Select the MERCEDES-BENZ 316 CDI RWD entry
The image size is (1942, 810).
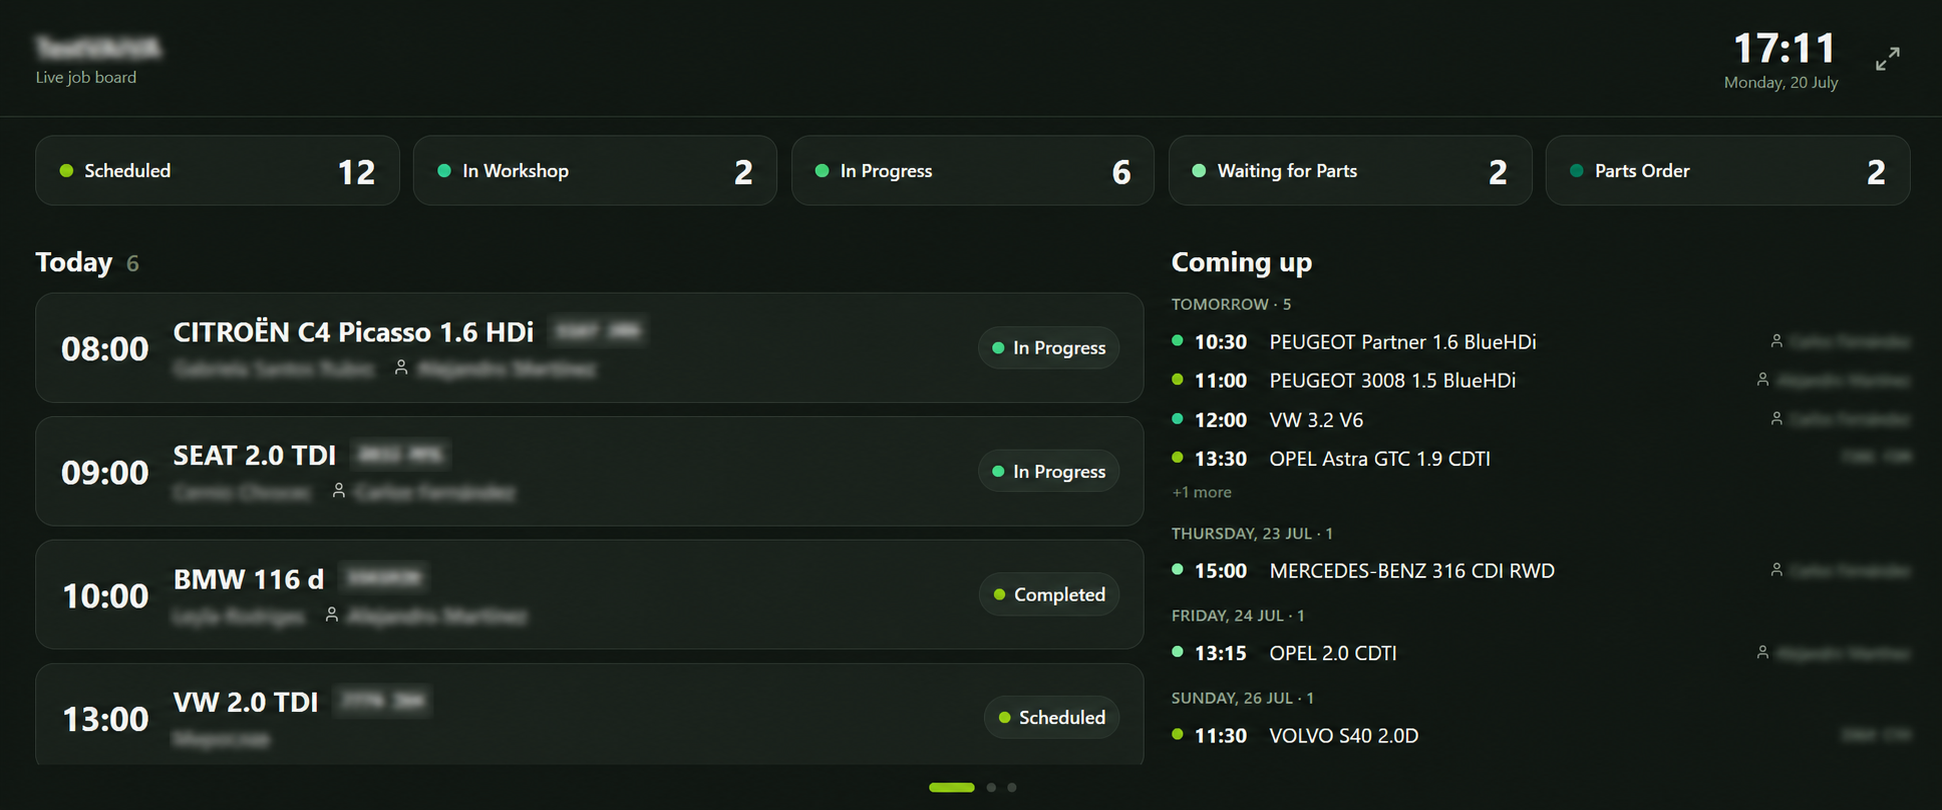click(x=1541, y=571)
